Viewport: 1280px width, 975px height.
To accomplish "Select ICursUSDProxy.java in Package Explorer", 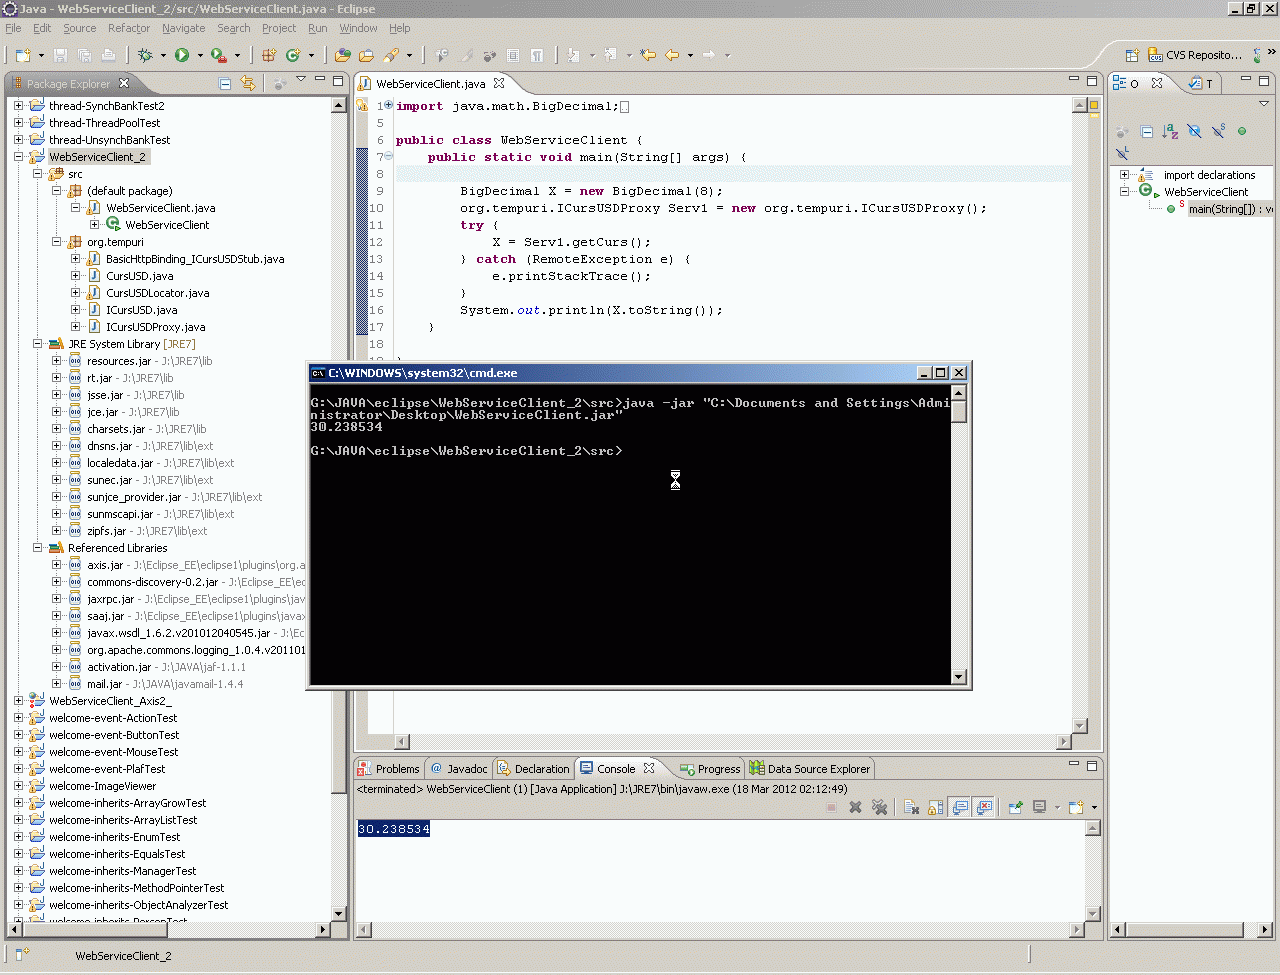I will click(155, 327).
